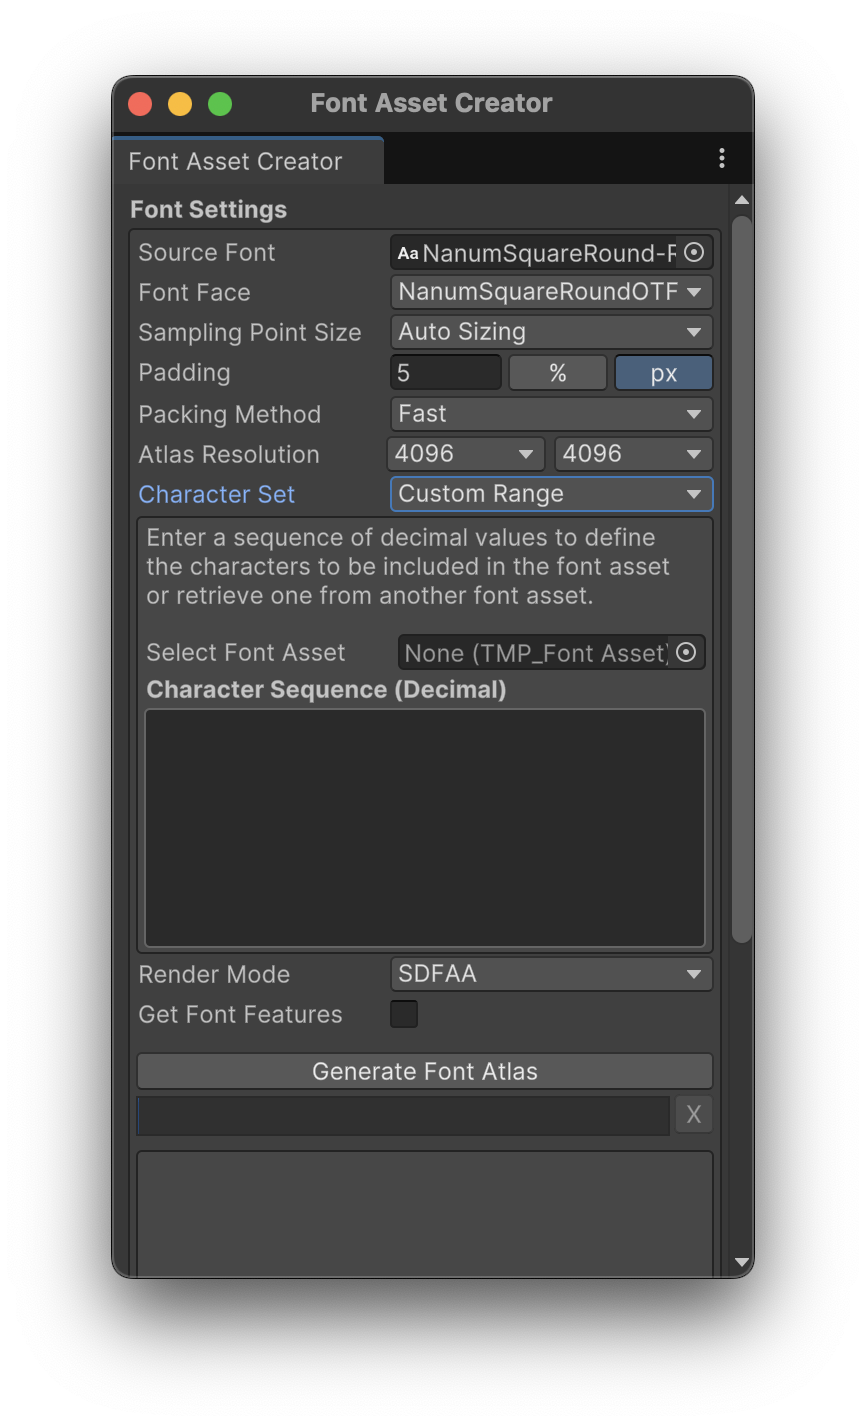Open the Packing Method Fast dropdown
Viewport: 866px width, 1426px height.
tap(551, 414)
